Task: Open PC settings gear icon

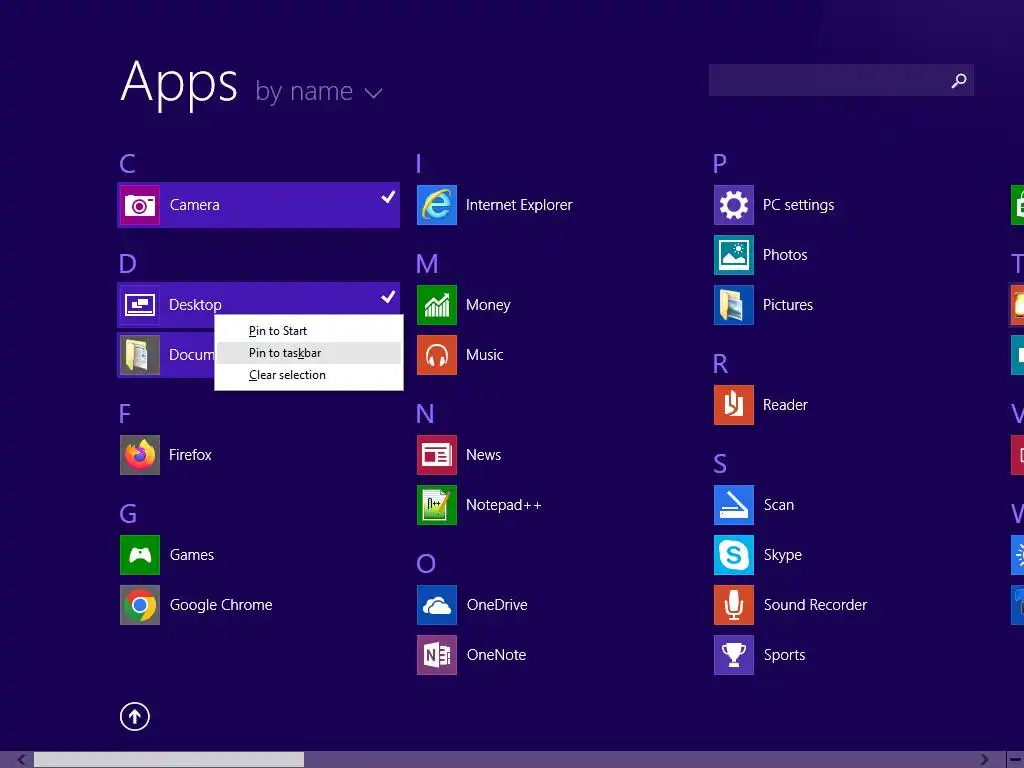Action: [x=734, y=205]
